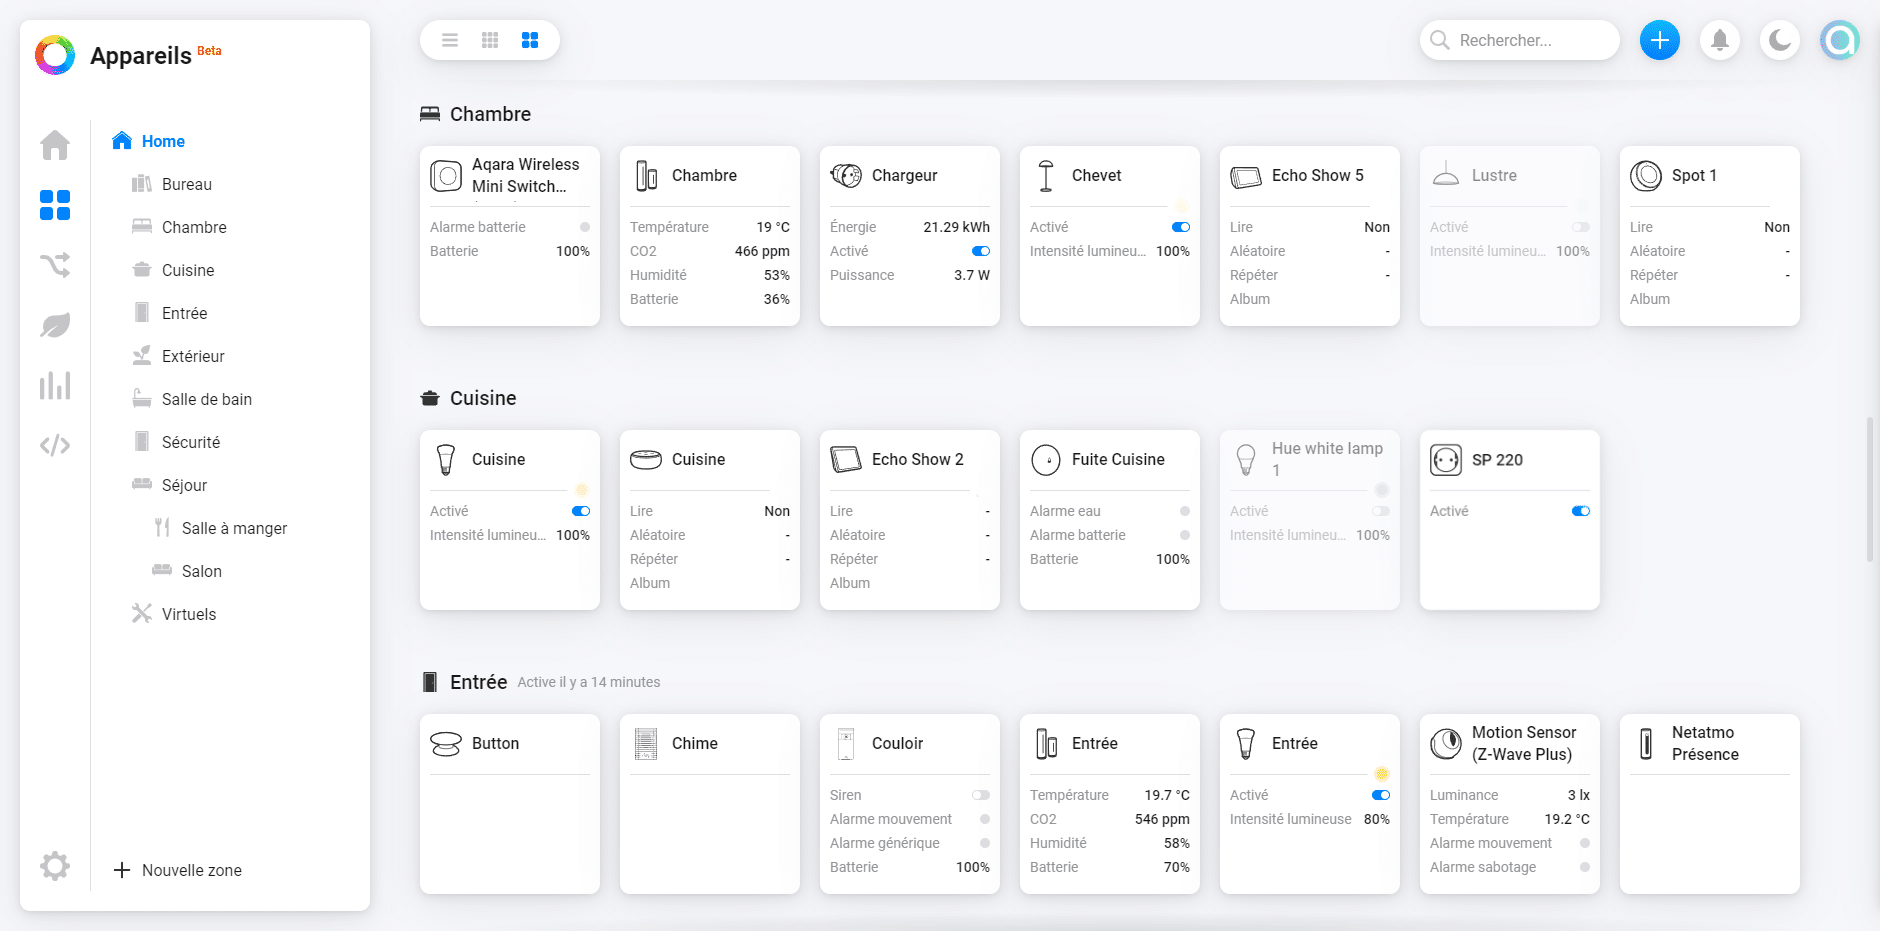Toggle SP 220 Activé switch
This screenshot has width=1880, height=931.
[x=1581, y=511]
